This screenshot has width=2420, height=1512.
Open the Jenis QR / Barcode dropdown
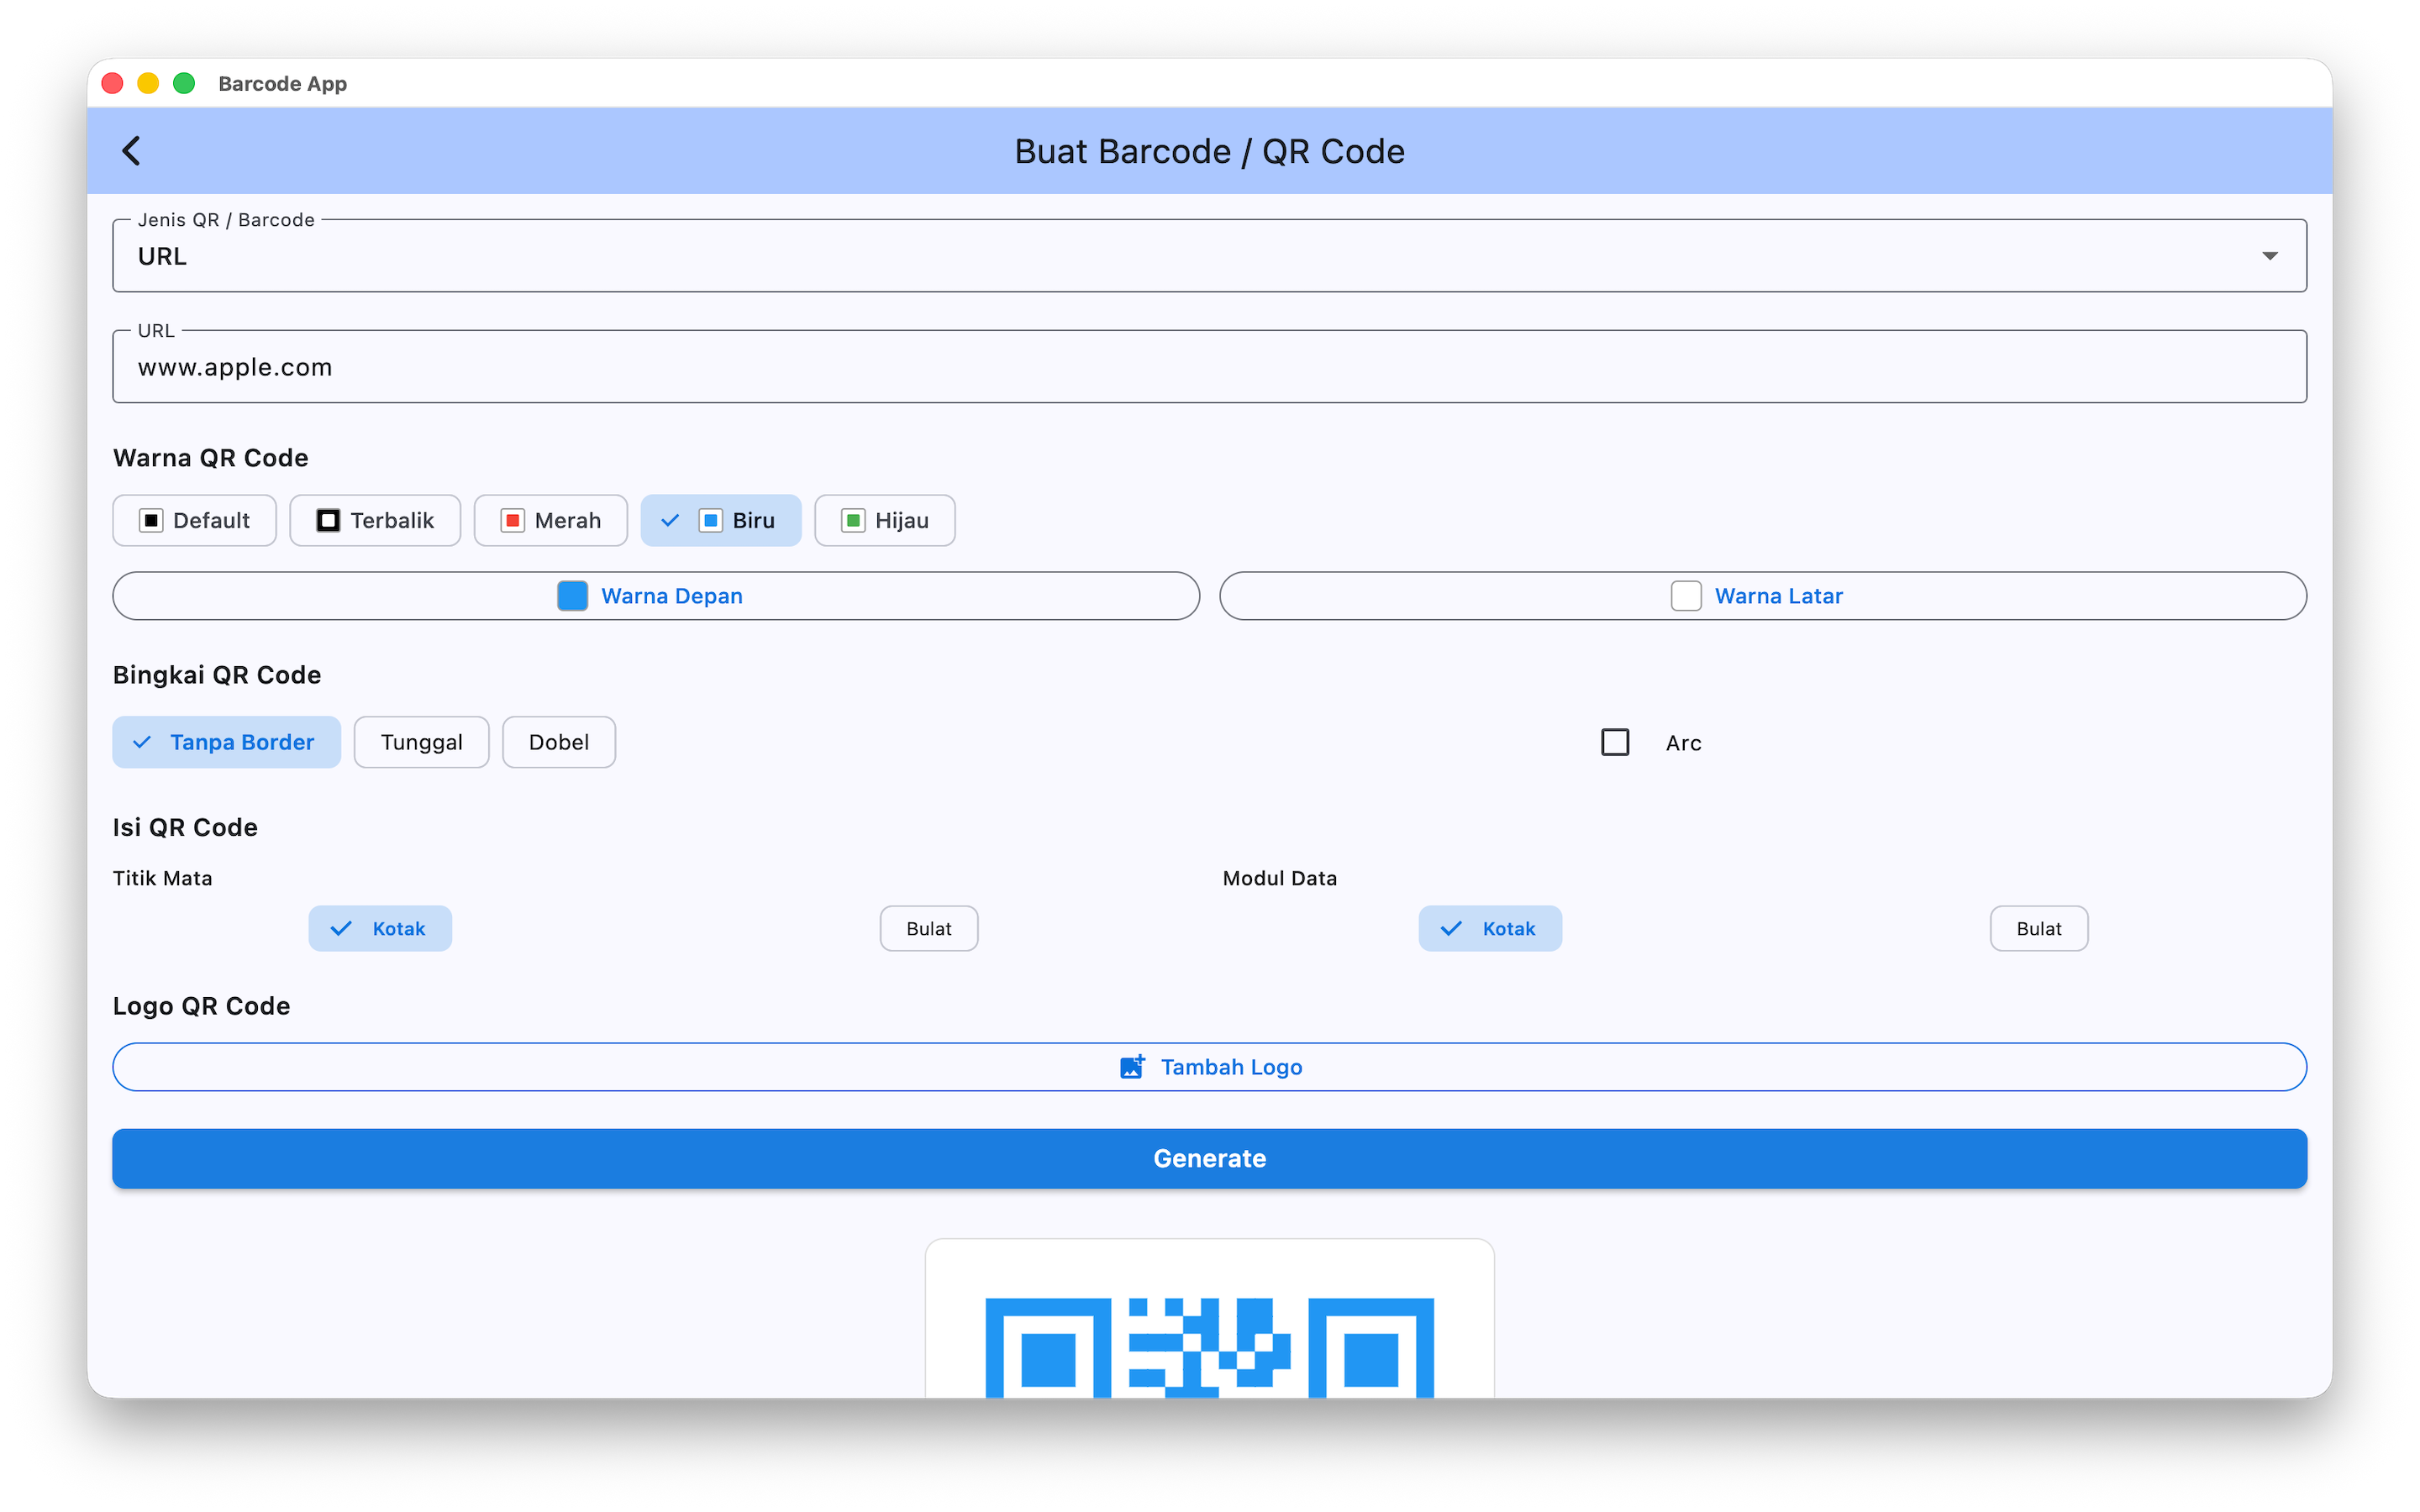pyautogui.click(x=1209, y=256)
